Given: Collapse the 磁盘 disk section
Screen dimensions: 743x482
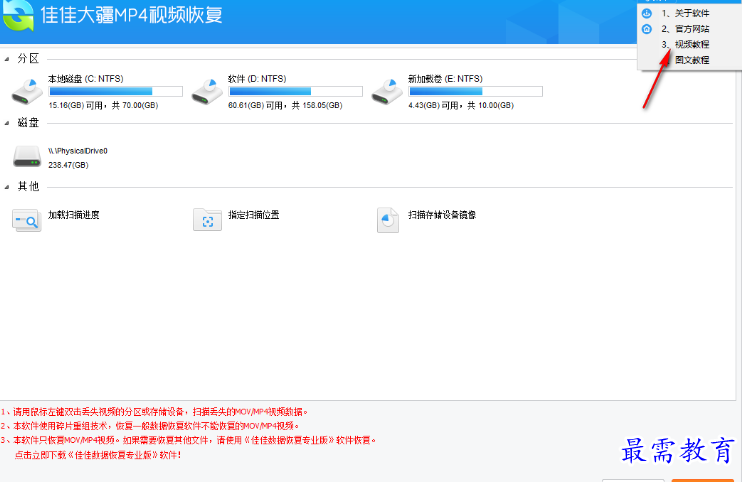Looking at the screenshot, I should pyautogui.click(x=7, y=123).
